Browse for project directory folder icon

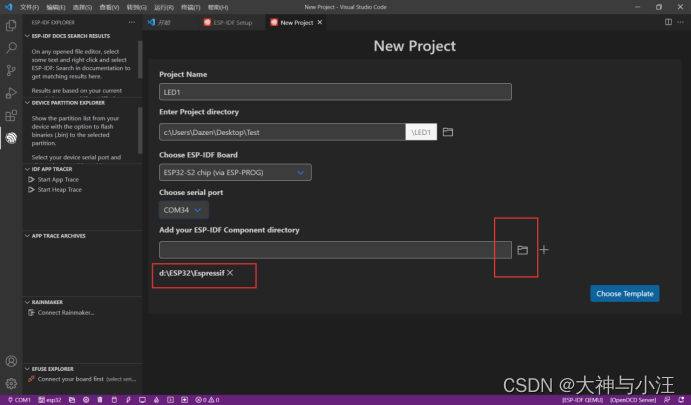tap(448, 132)
